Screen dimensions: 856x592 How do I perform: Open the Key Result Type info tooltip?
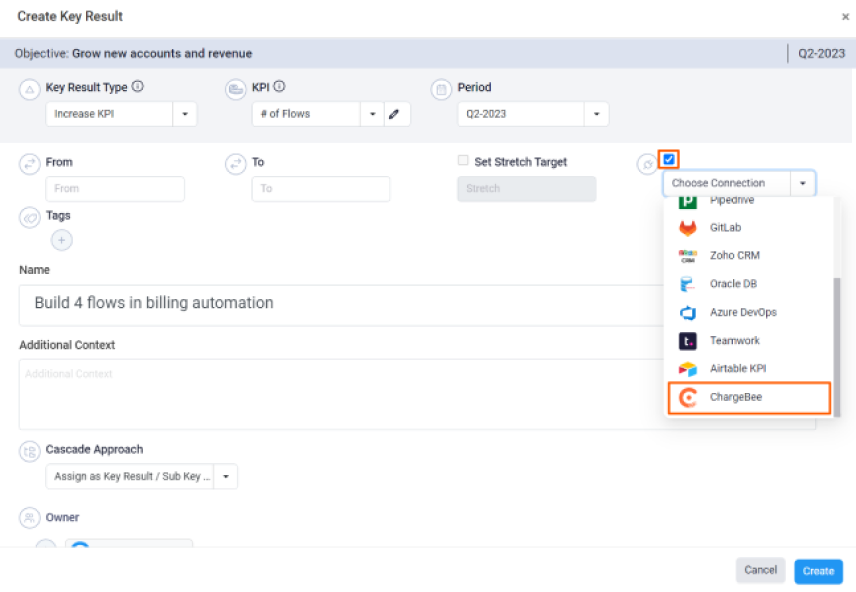[x=138, y=86]
